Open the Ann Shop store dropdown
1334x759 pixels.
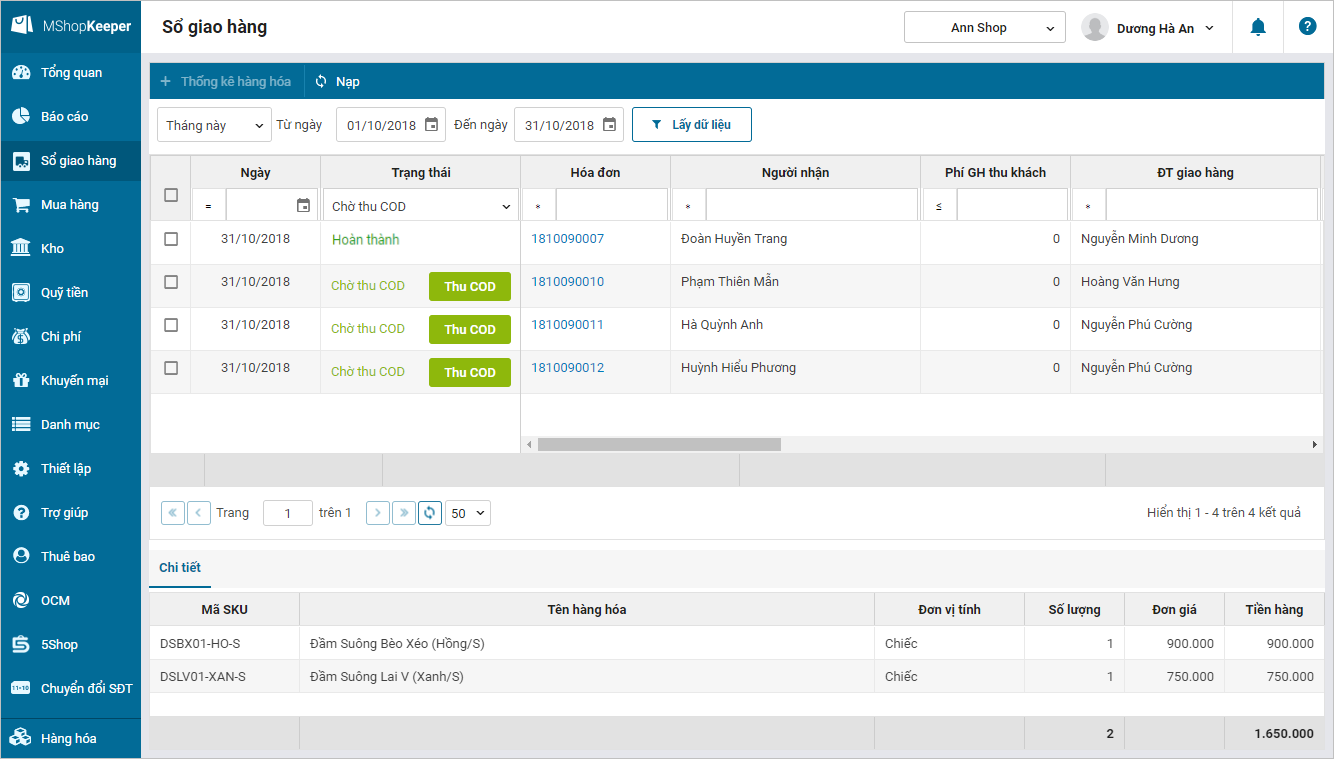pyautogui.click(x=985, y=28)
